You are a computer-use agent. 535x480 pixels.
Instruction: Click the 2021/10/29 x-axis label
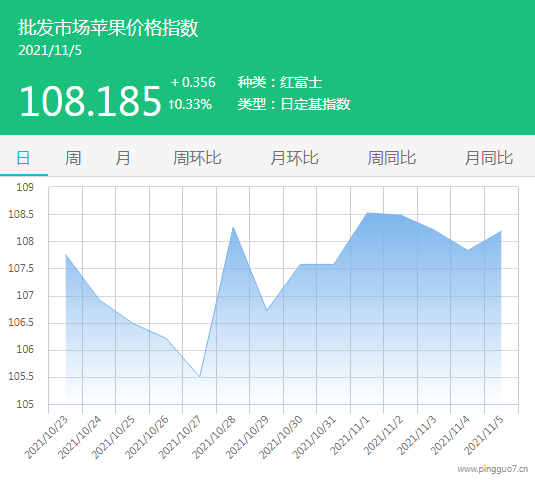coord(247,437)
